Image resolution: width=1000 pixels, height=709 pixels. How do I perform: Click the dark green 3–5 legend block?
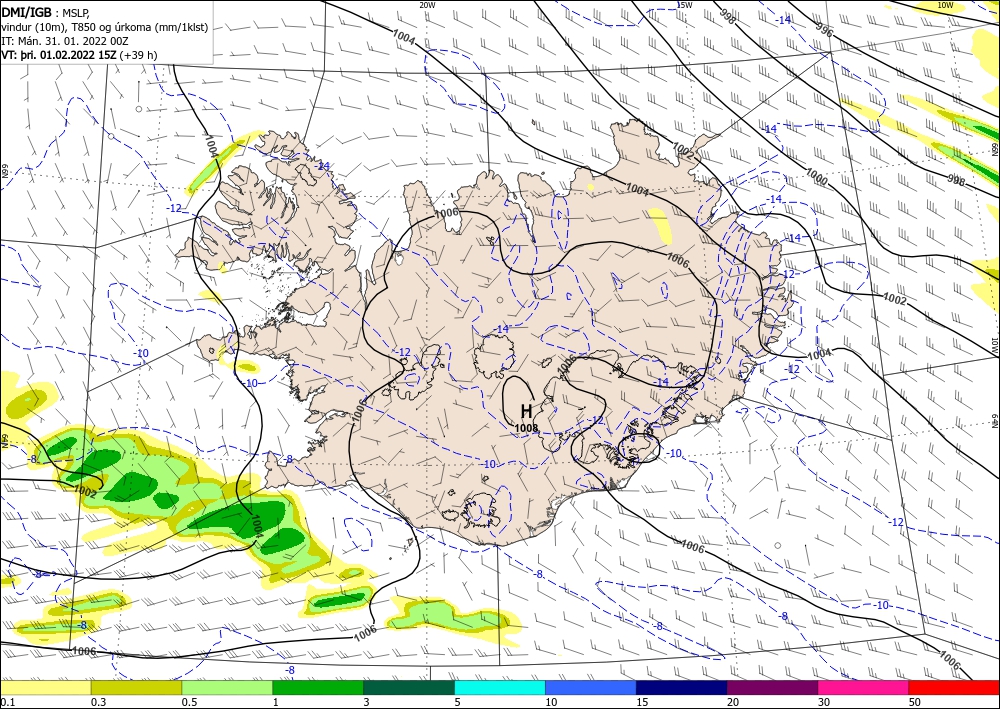point(409,687)
